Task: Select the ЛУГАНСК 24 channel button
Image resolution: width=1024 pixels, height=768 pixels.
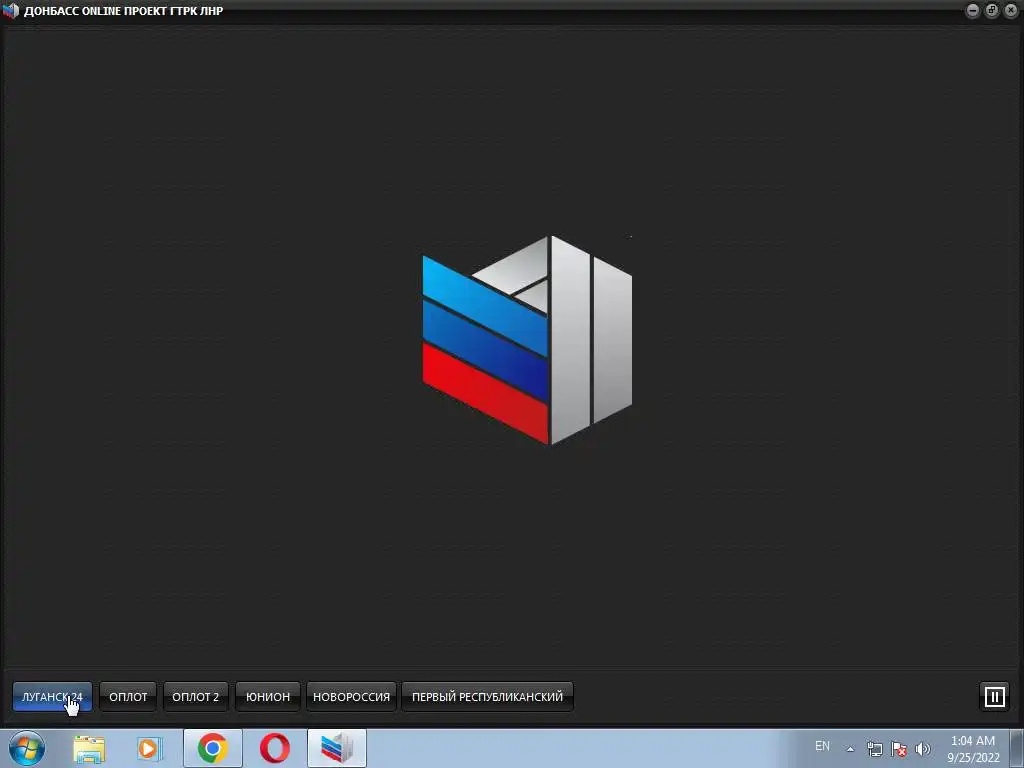Action: [x=52, y=697]
